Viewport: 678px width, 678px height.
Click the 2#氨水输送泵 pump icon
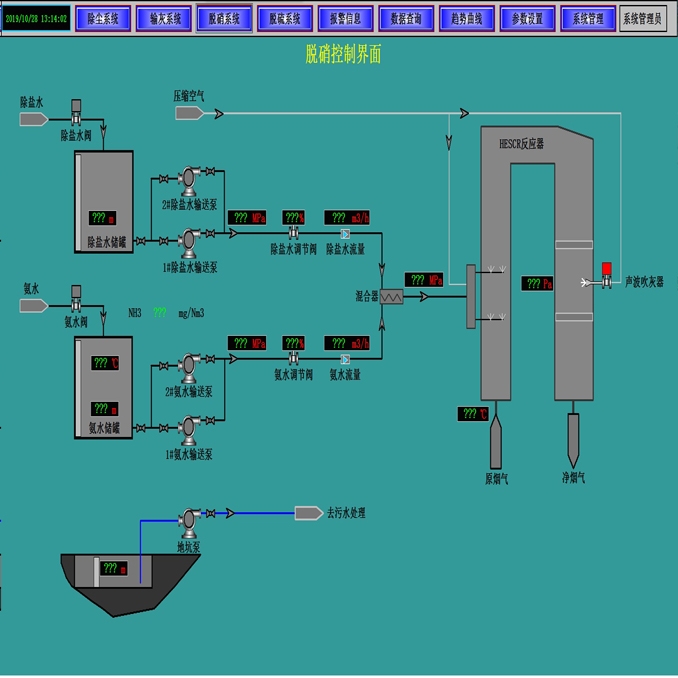[x=189, y=368]
